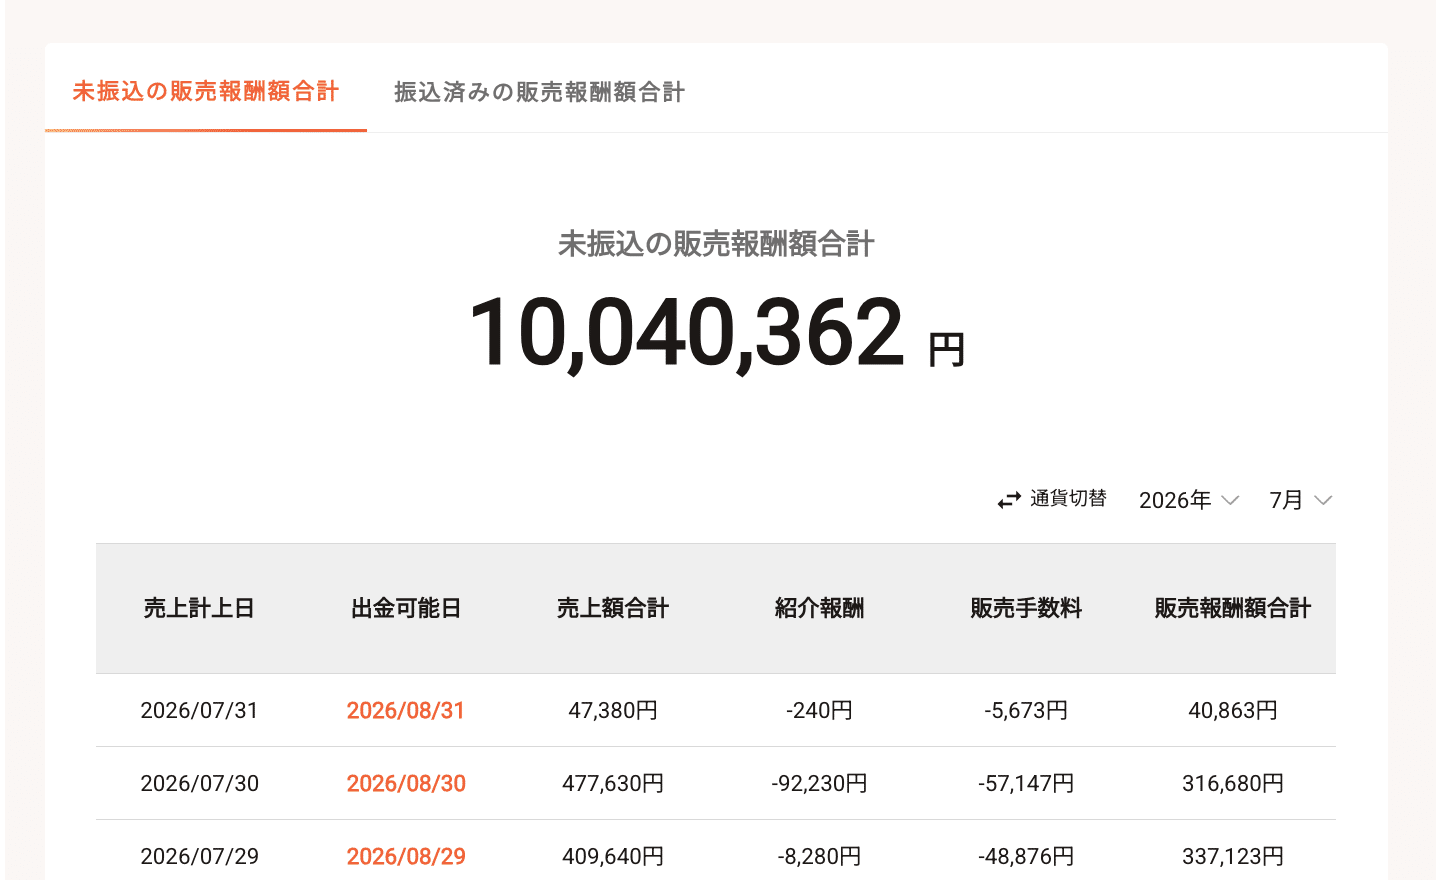Select the sales amount 47,380円
1436x880 pixels.
(613, 710)
